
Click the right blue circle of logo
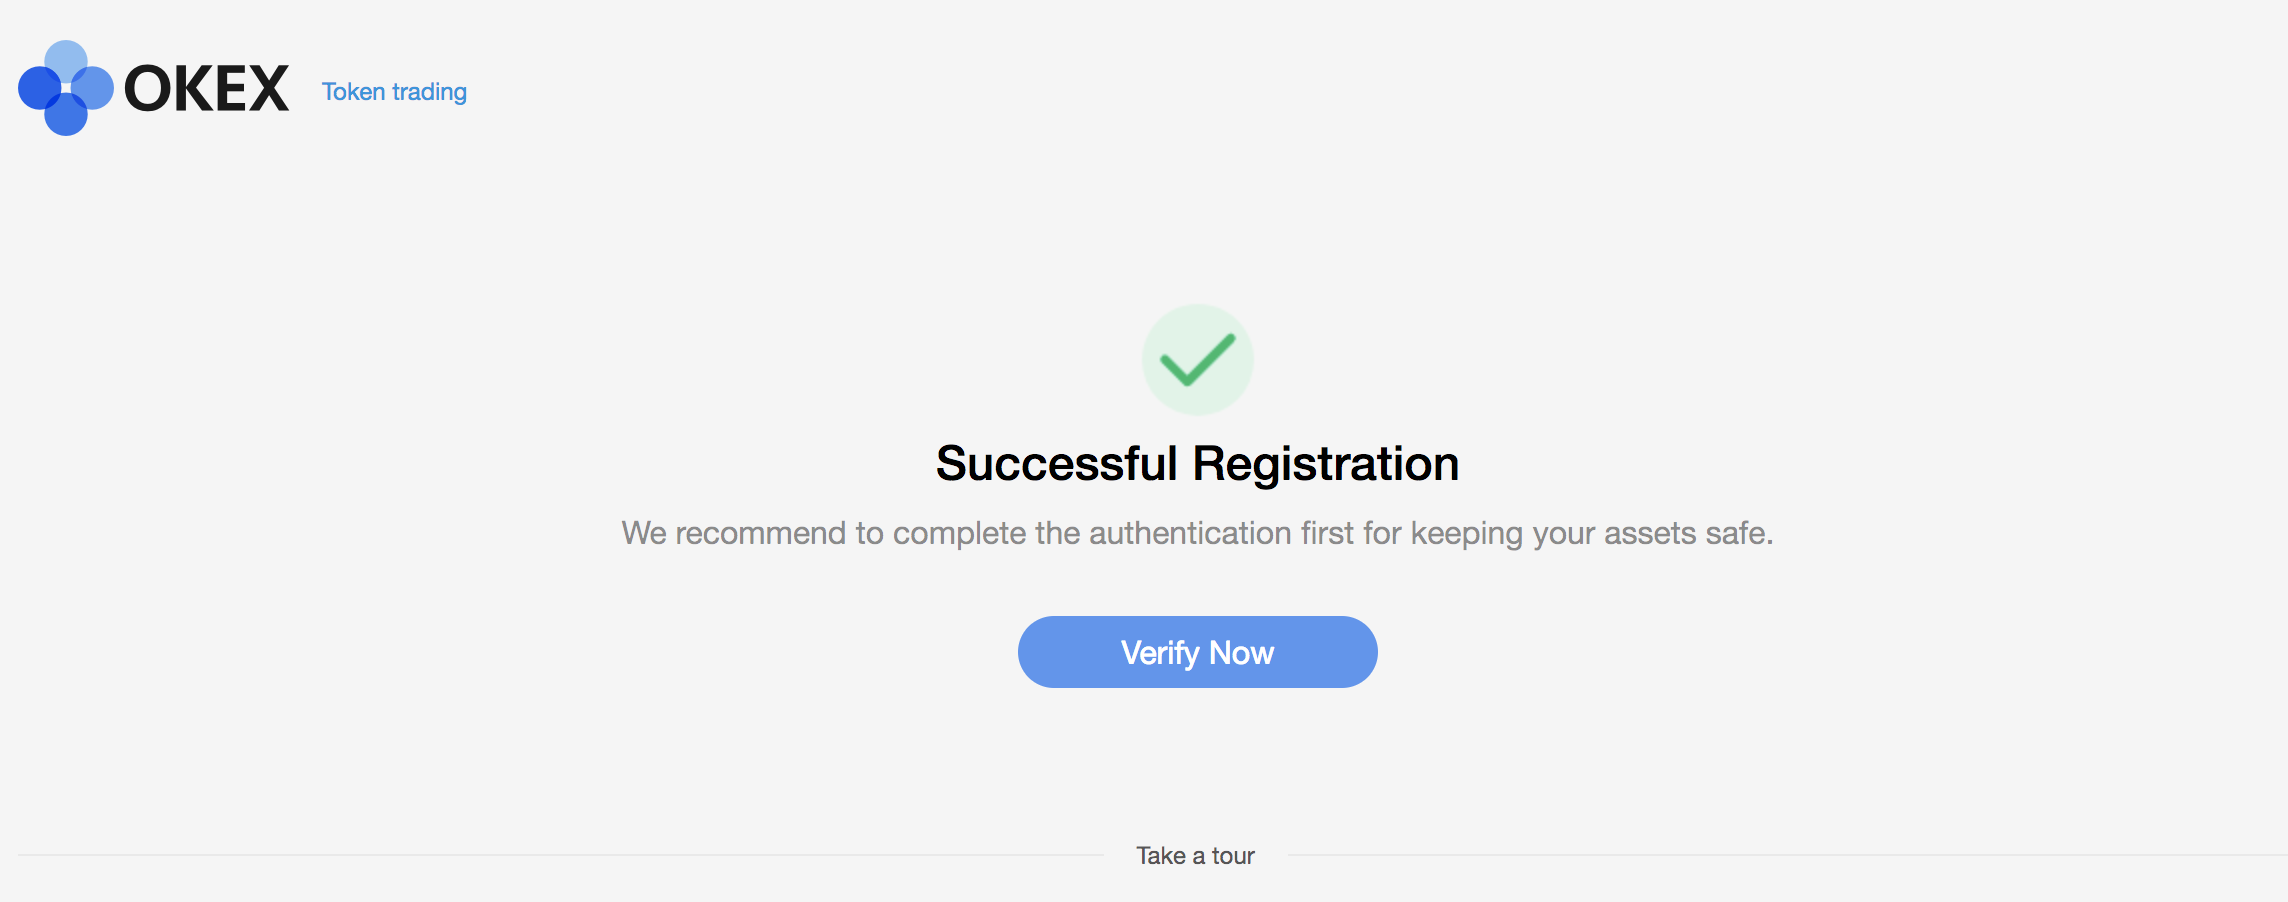coord(96,88)
